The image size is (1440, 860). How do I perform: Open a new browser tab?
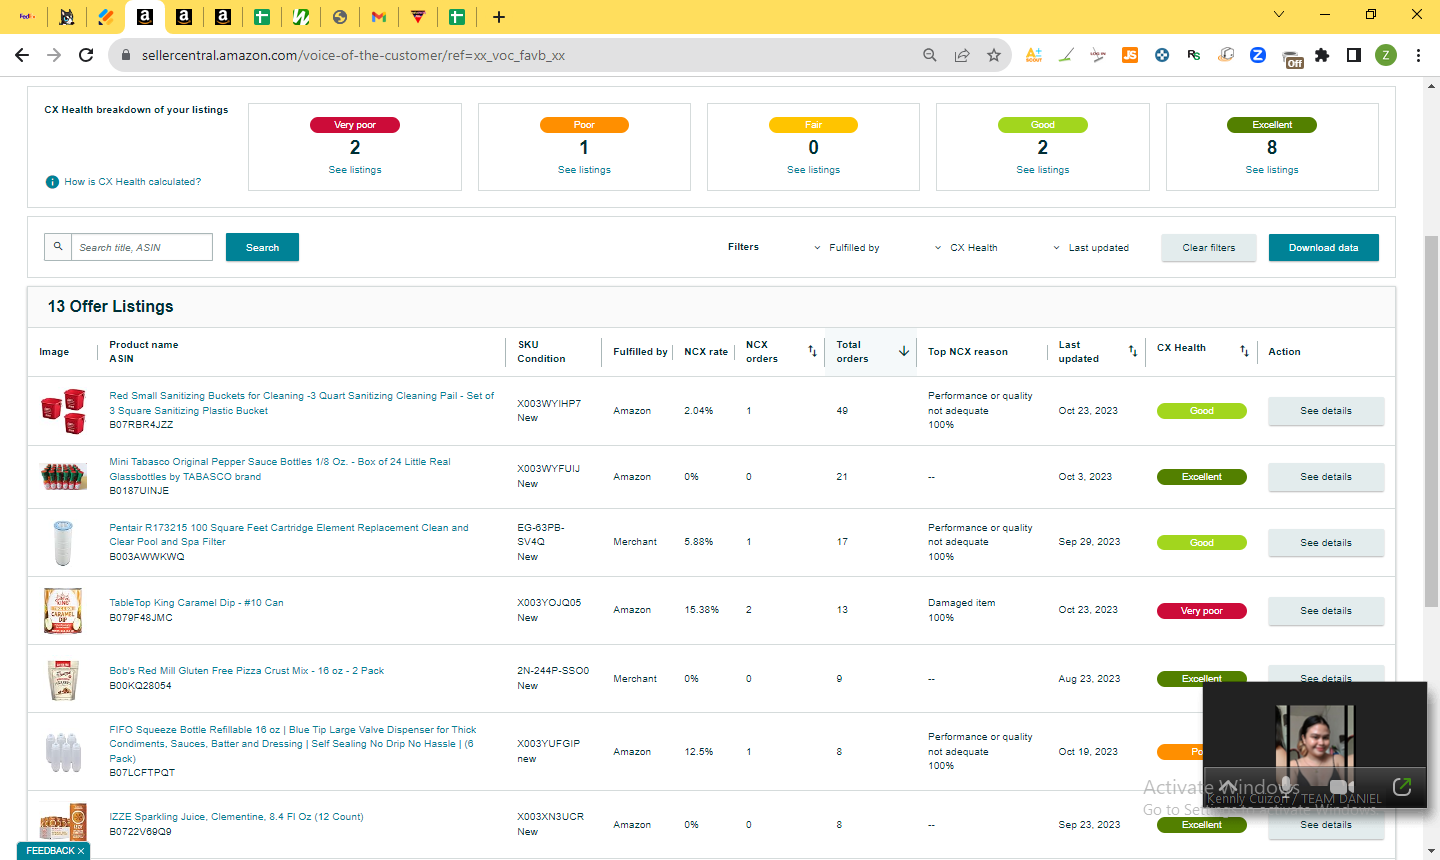498,16
